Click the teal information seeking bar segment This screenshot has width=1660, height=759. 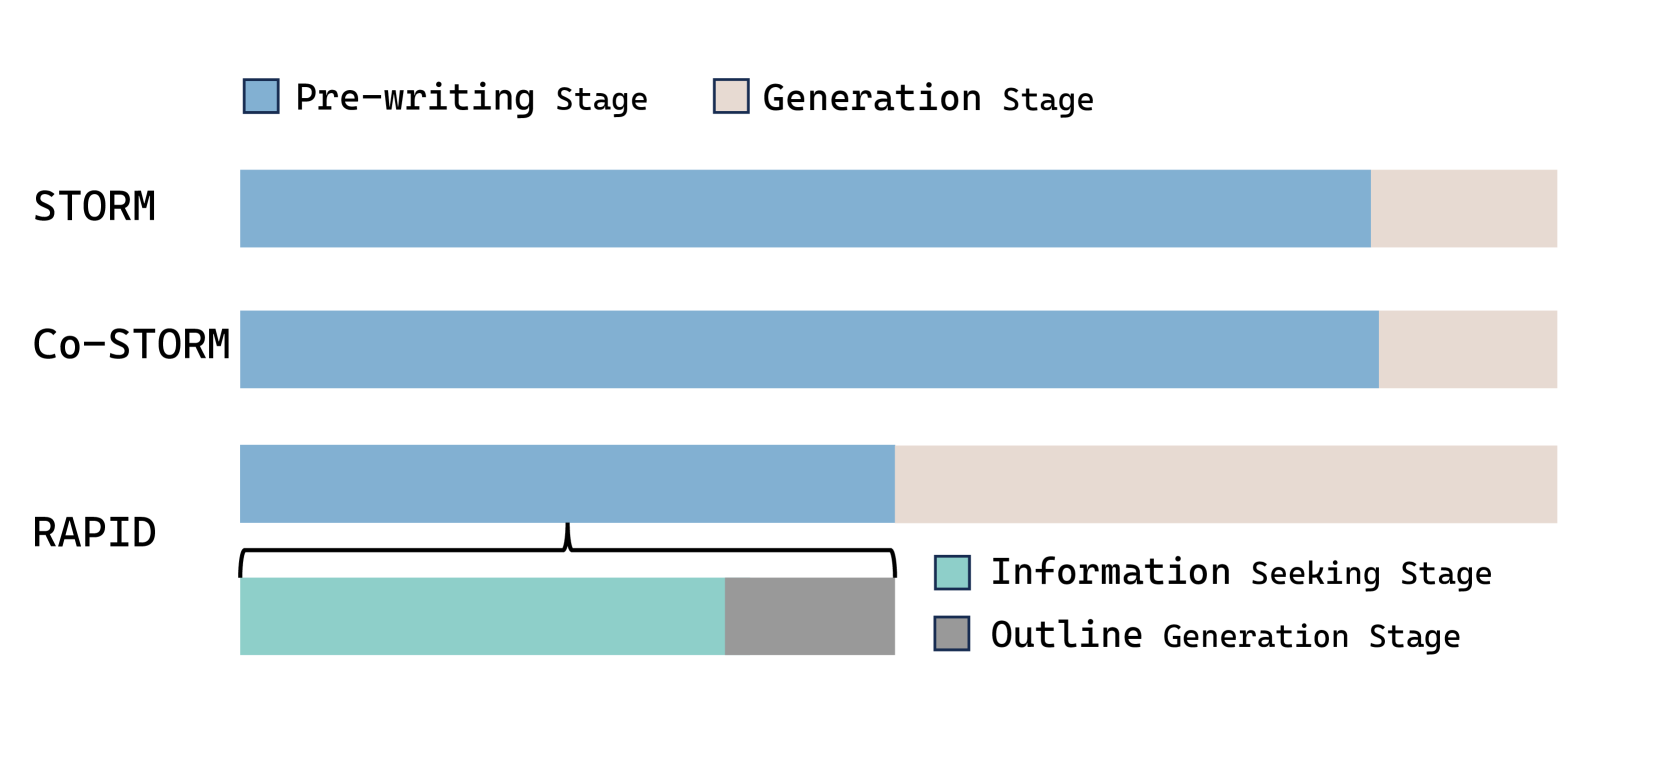tap(482, 616)
